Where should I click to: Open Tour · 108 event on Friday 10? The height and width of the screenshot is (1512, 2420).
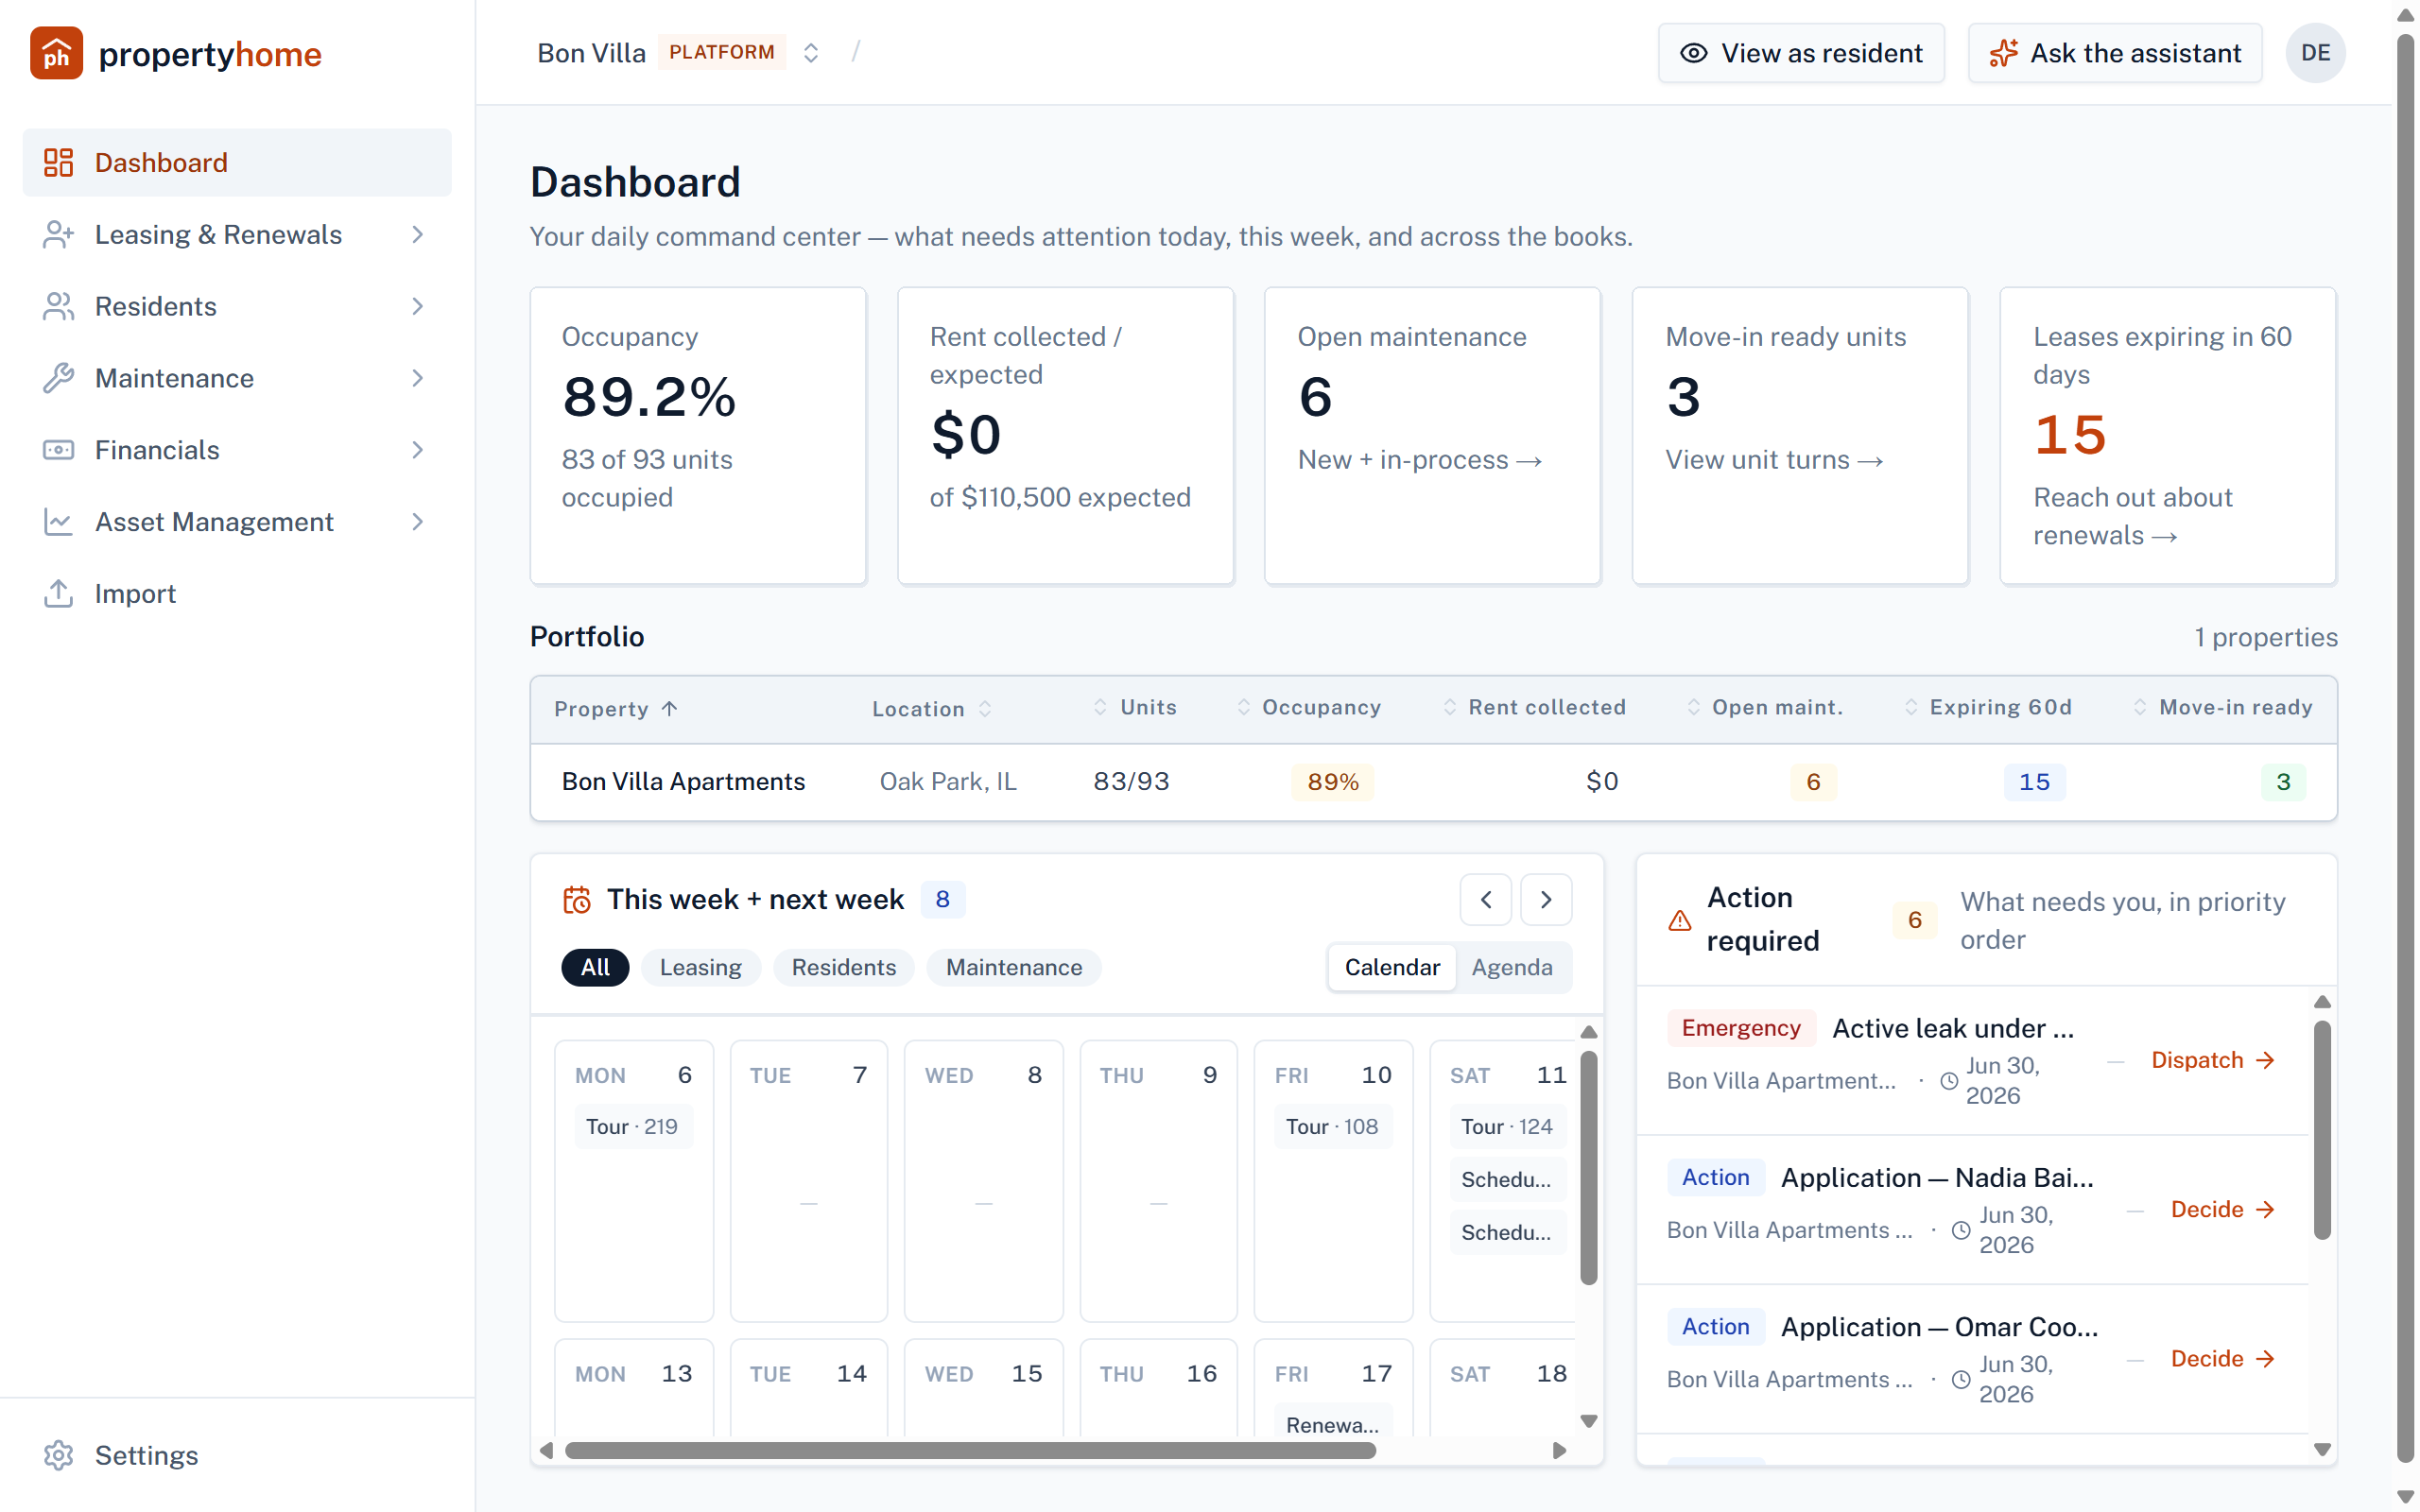click(x=1332, y=1127)
